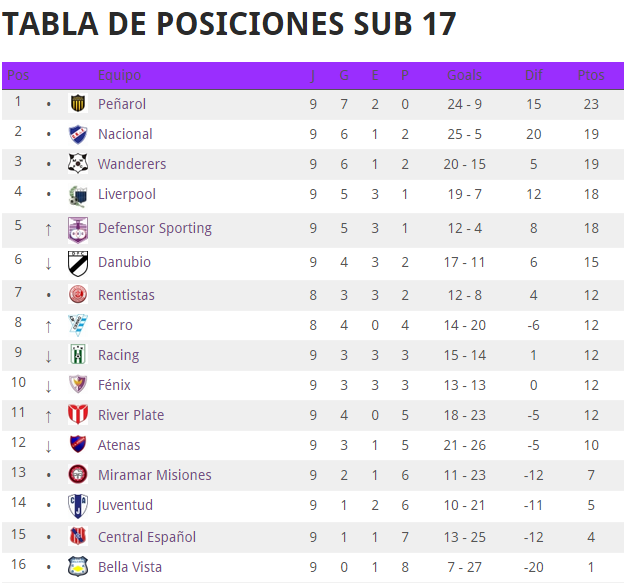
Task: Select the River Plate red-striped crest
Action: coord(78,415)
